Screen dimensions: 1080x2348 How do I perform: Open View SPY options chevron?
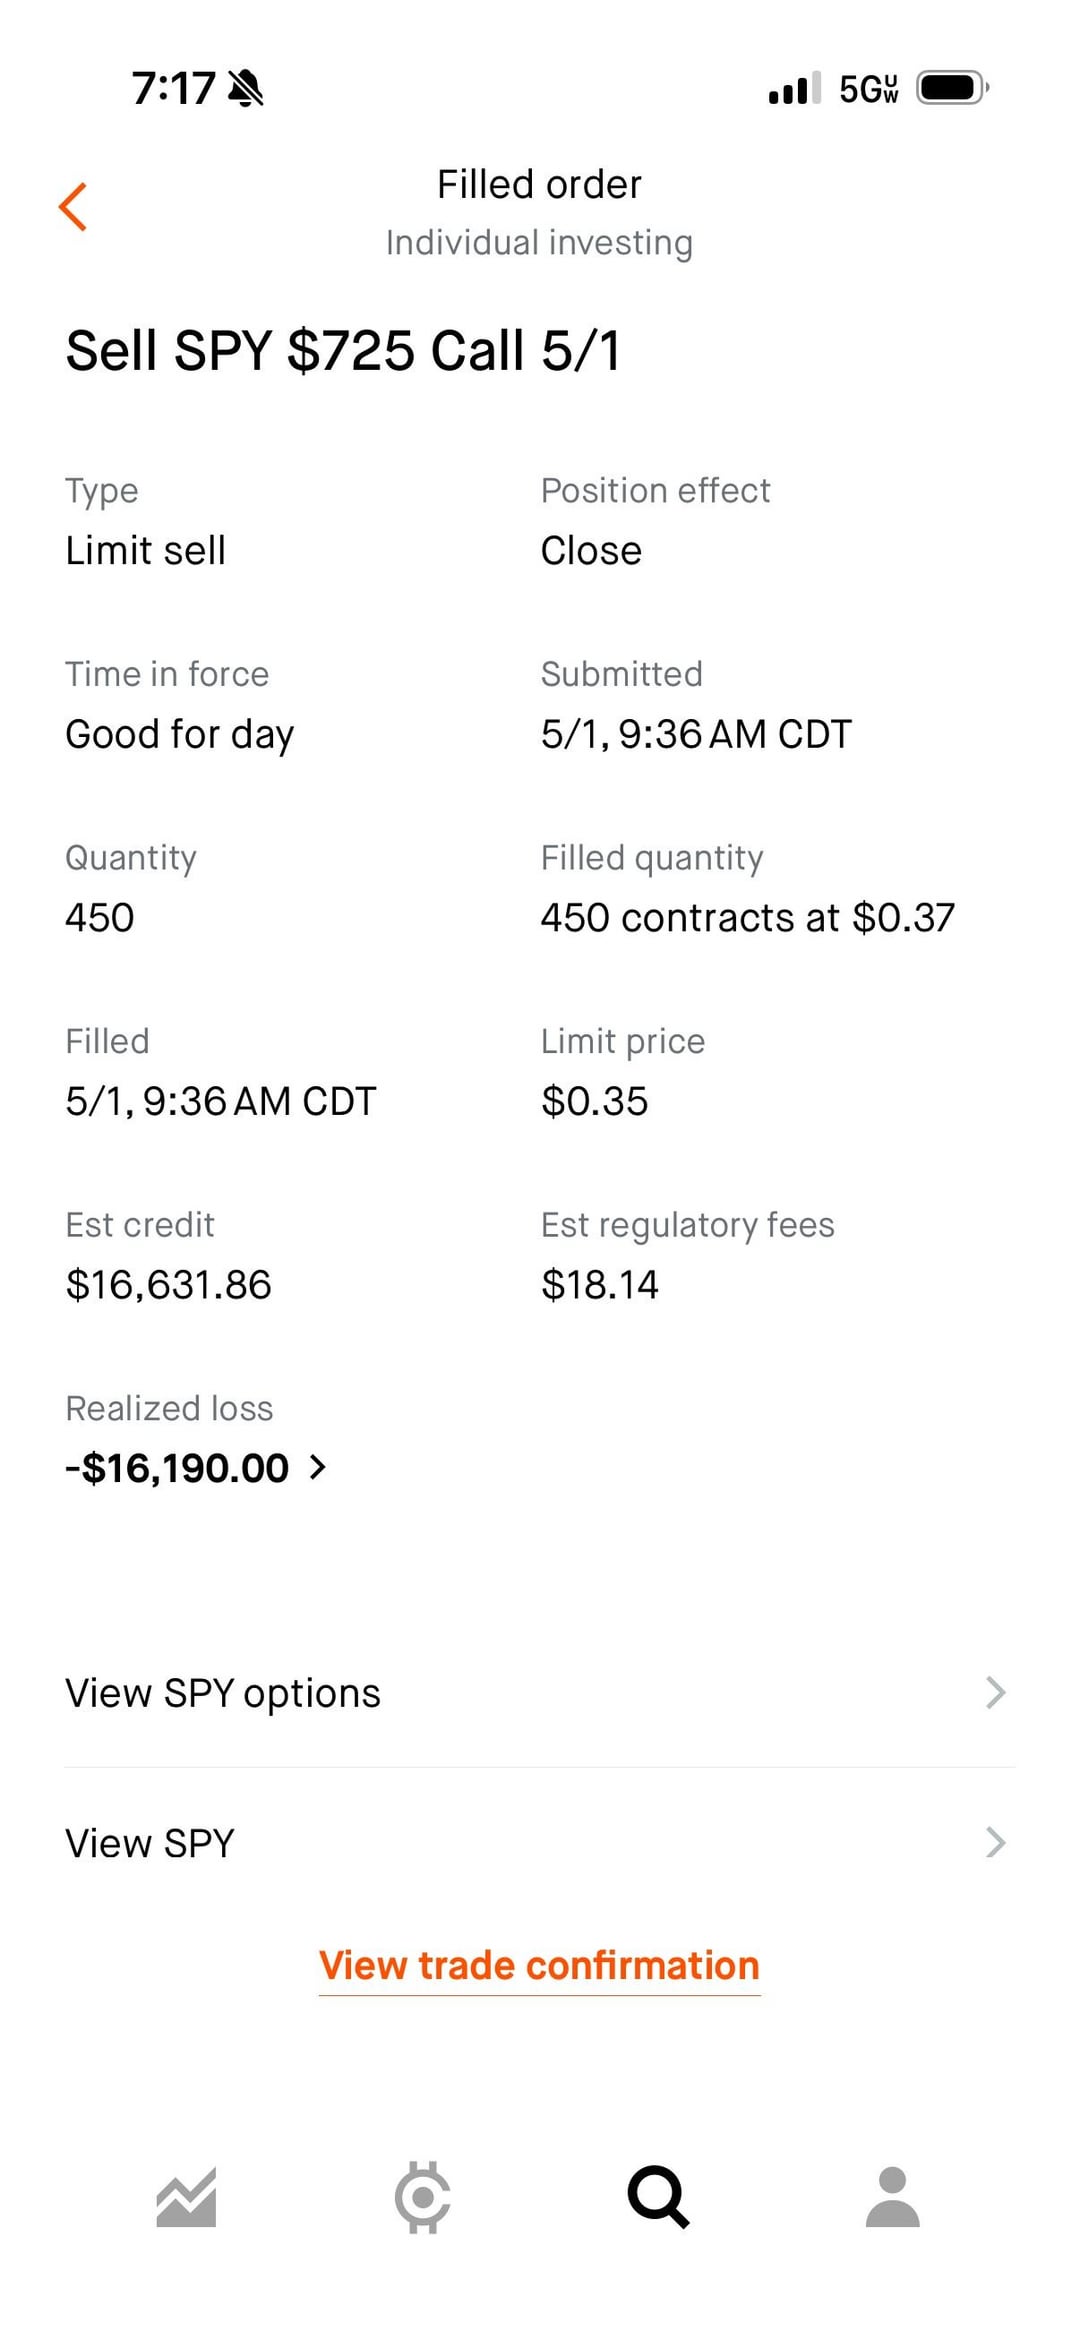(x=995, y=1693)
